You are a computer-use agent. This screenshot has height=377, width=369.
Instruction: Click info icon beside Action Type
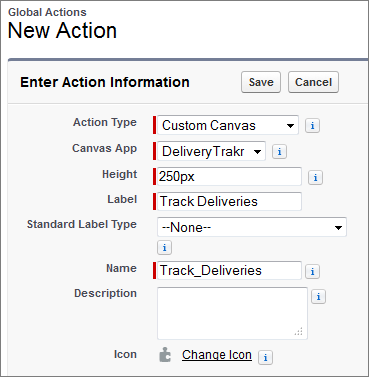312,126
